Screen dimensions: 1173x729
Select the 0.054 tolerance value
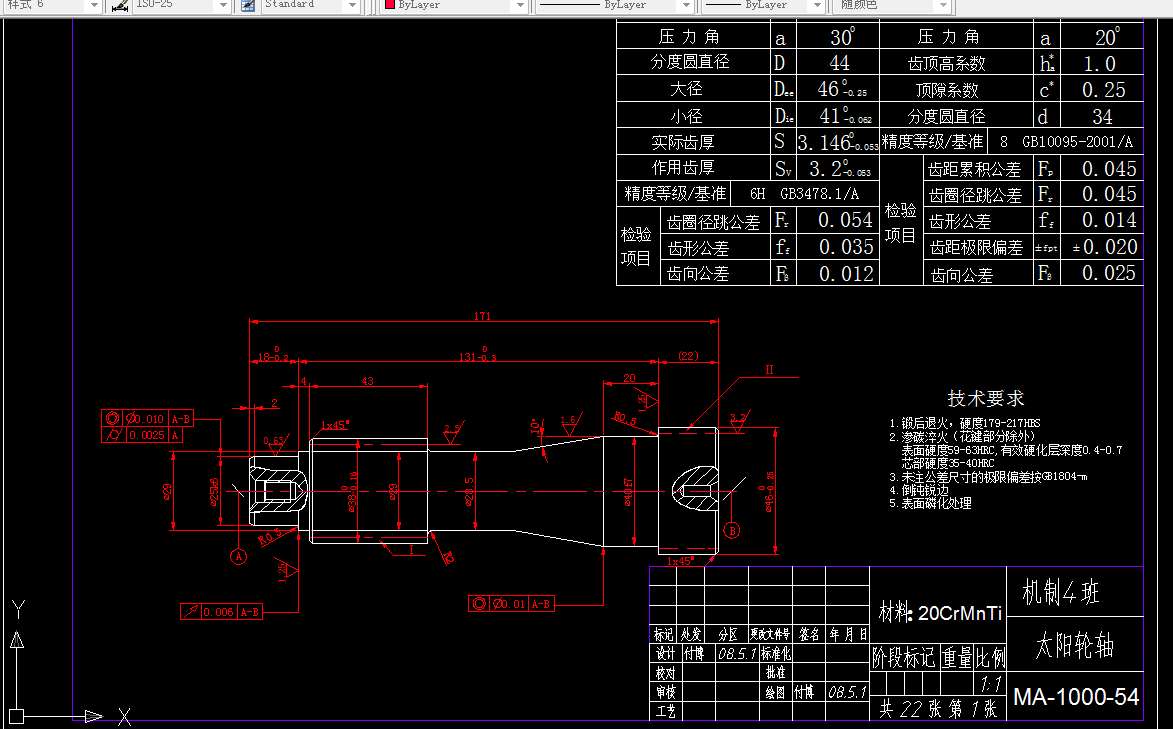845,220
